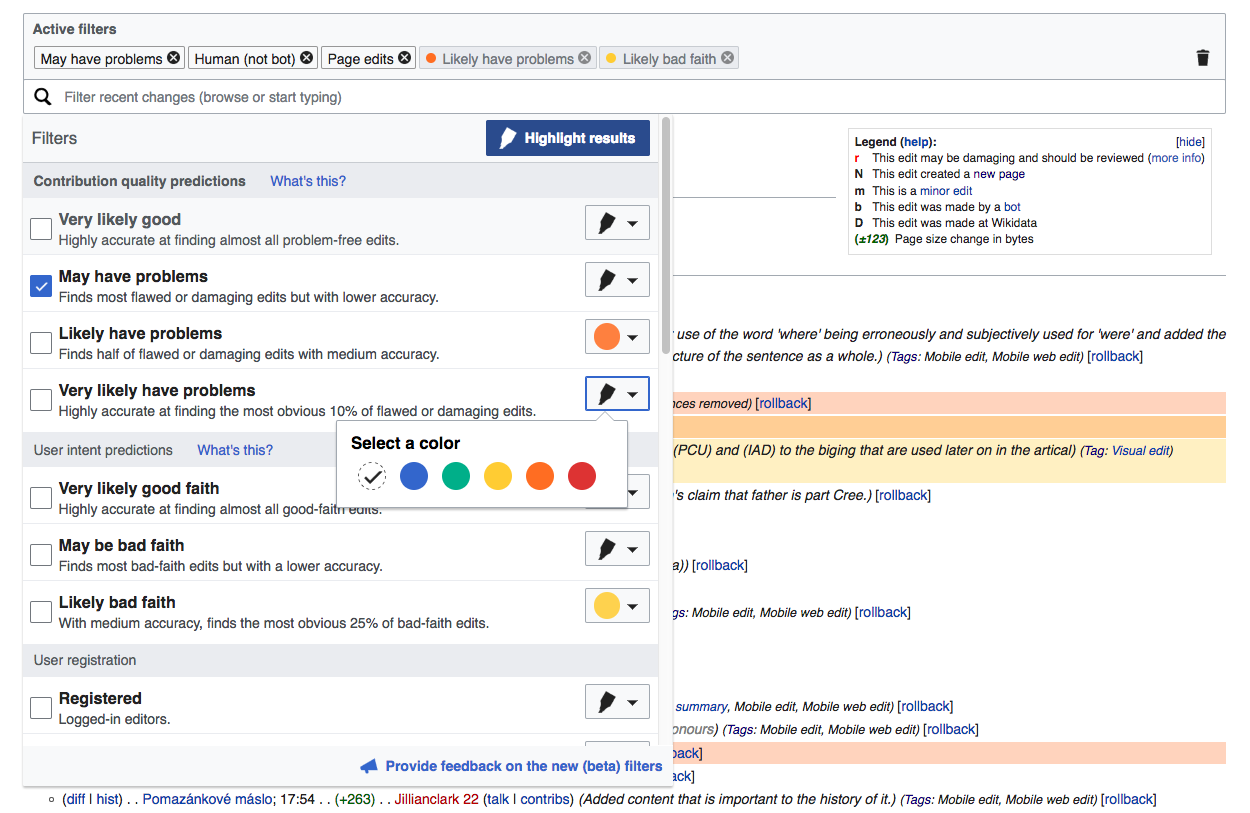Hide the legend box
The height and width of the screenshot is (813, 1250).
coord(1190,142)
